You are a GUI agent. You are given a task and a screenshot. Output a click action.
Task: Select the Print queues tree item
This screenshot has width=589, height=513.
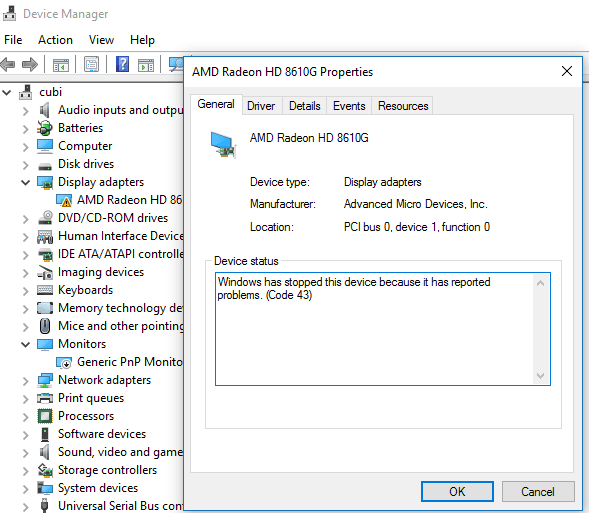(x=91, y=398)
